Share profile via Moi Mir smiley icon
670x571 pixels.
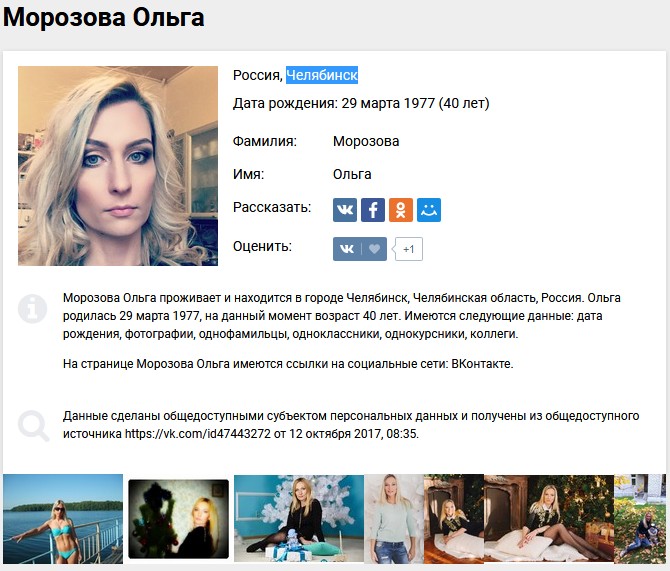(x=429, y=210)
